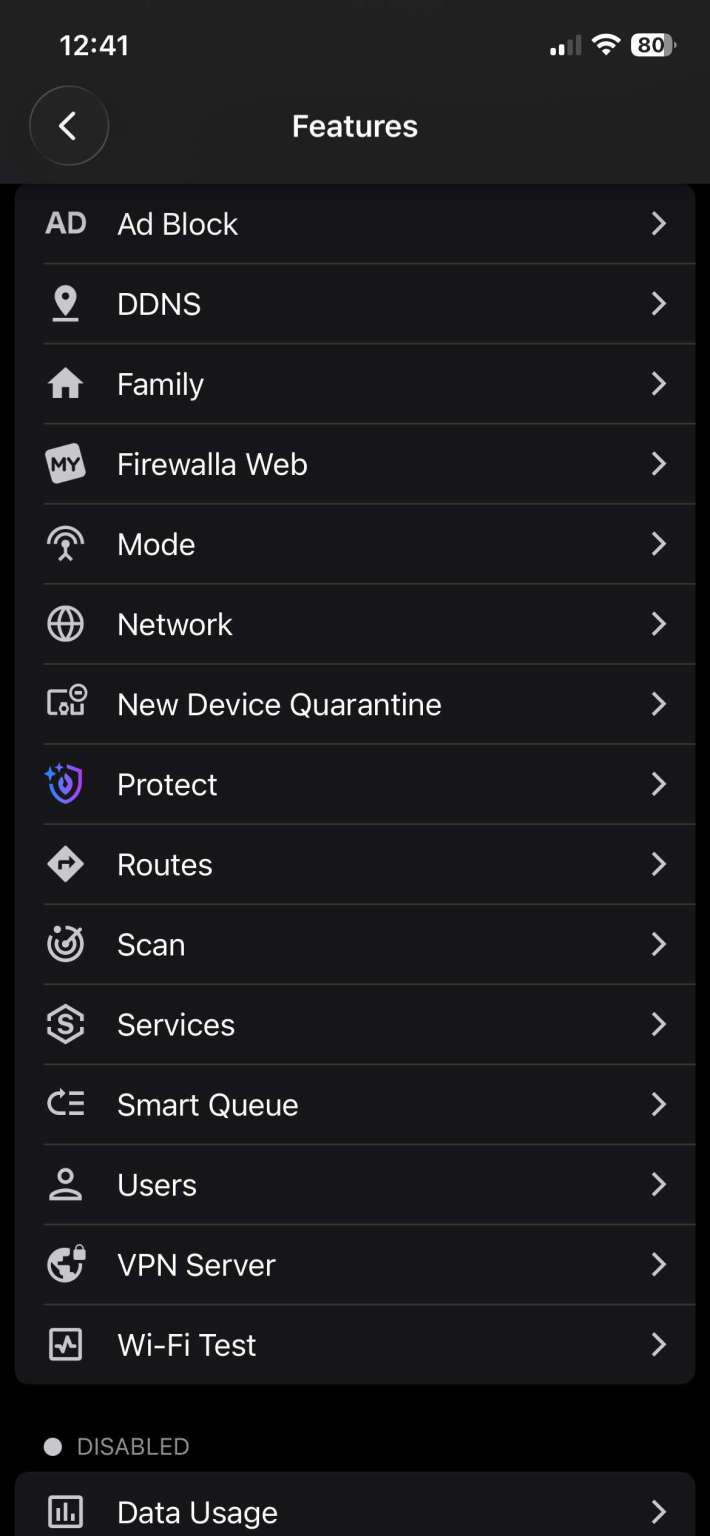Click the Smart Queue icon
The image size is (710, 1536).
point(65,1104)
